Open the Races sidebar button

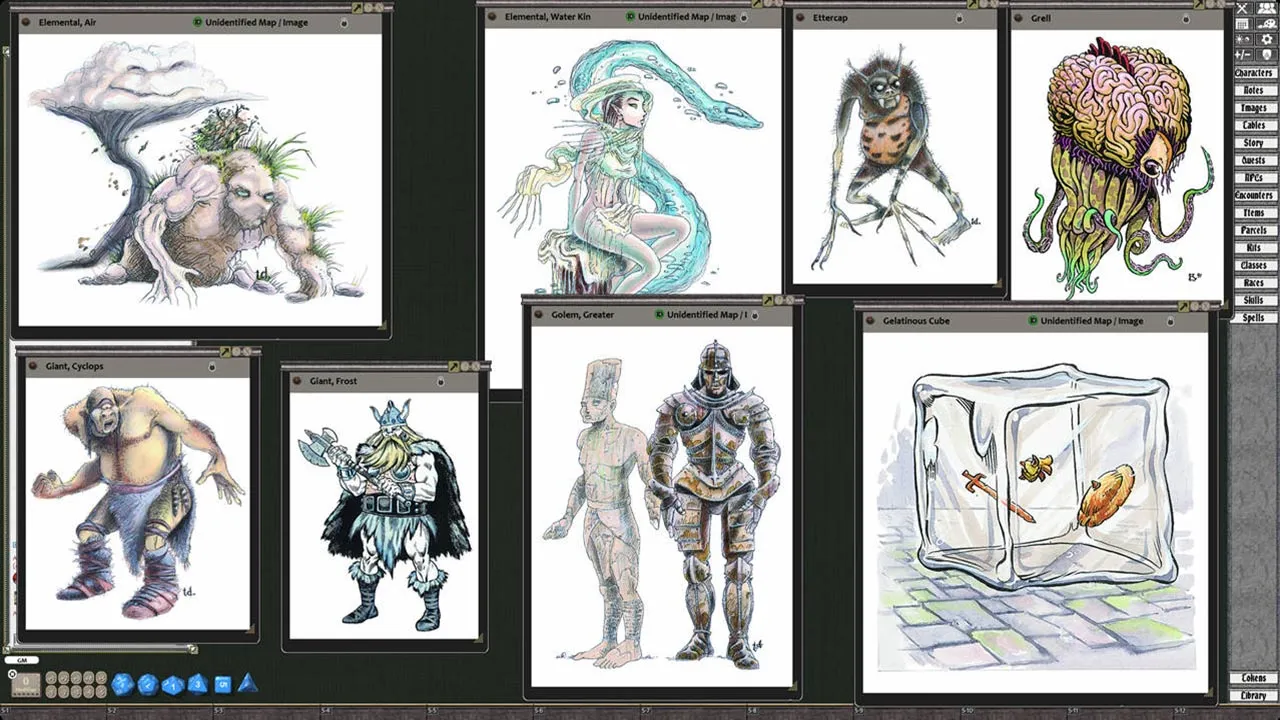point(1253,283)
